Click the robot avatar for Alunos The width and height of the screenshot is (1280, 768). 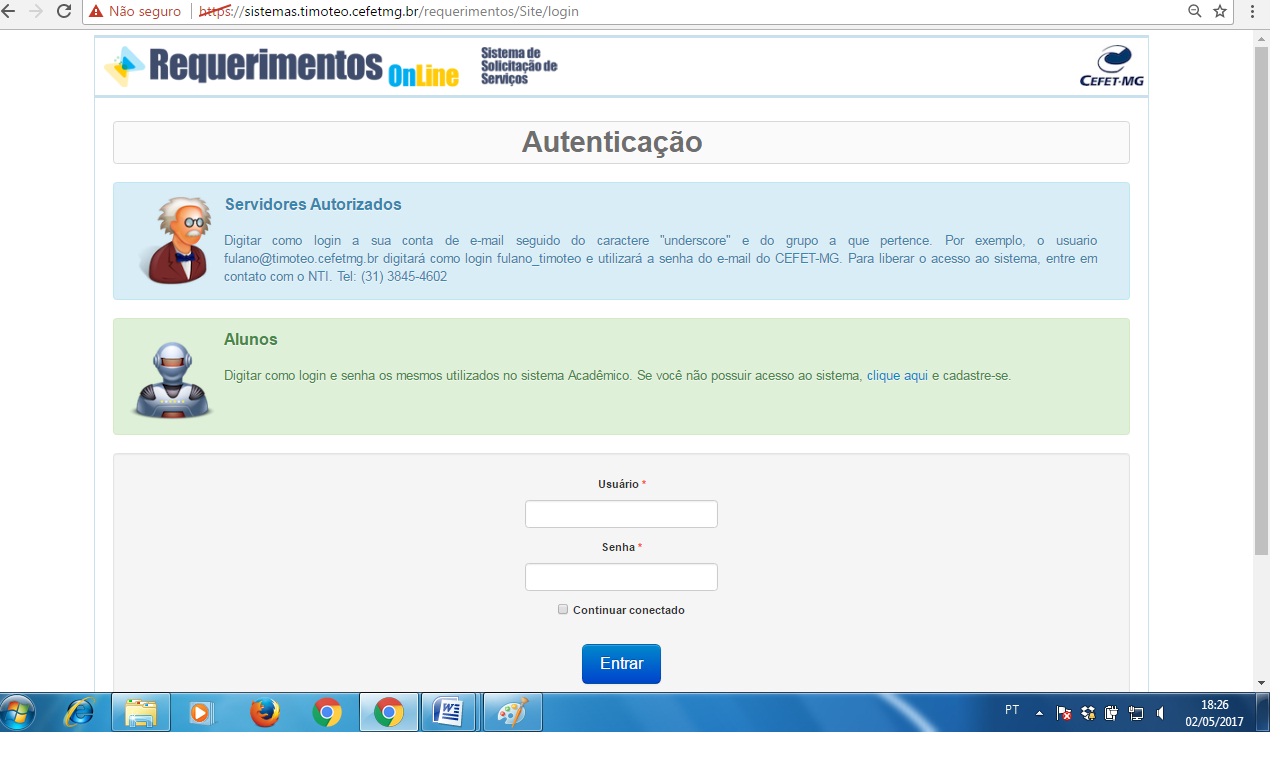coord(172,380)
